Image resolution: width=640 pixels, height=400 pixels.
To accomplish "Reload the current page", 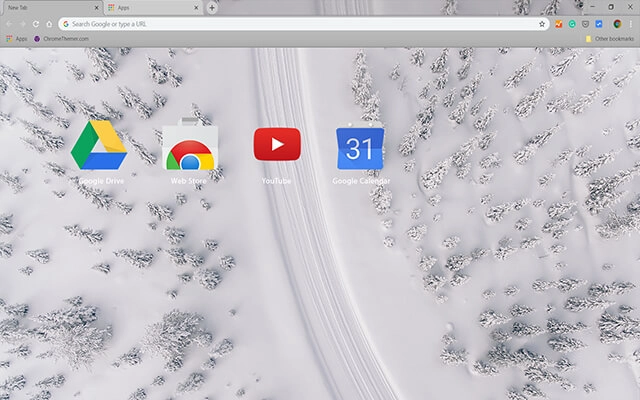I will coord(36,24).
